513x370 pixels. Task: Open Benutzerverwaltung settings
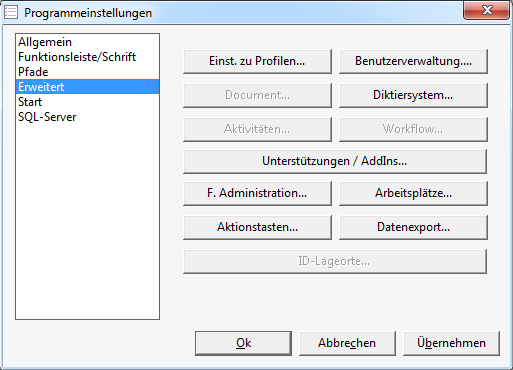(x=413, y=61)
